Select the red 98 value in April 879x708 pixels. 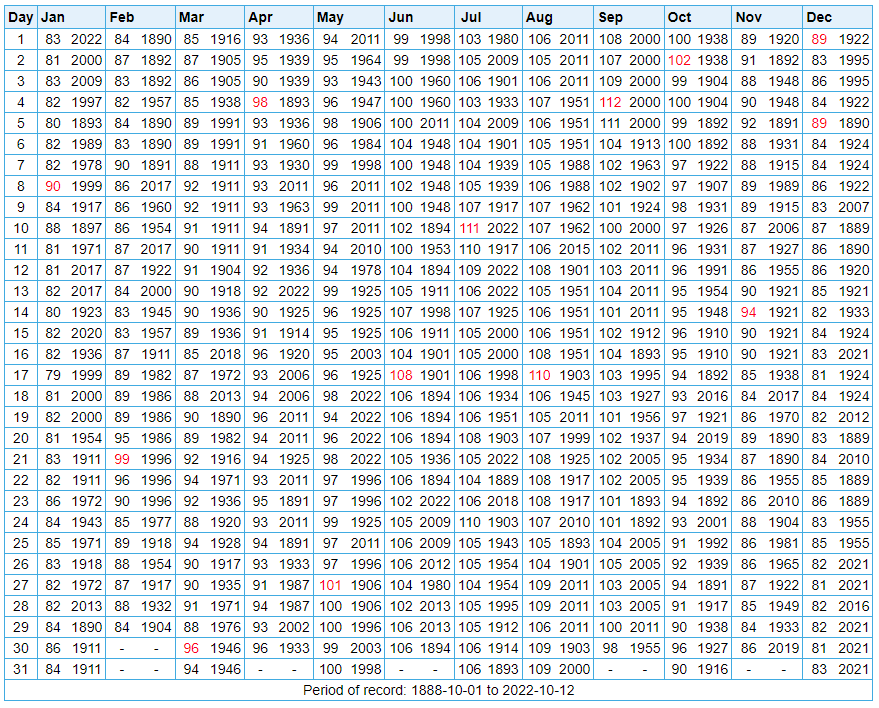pos(261,102)
